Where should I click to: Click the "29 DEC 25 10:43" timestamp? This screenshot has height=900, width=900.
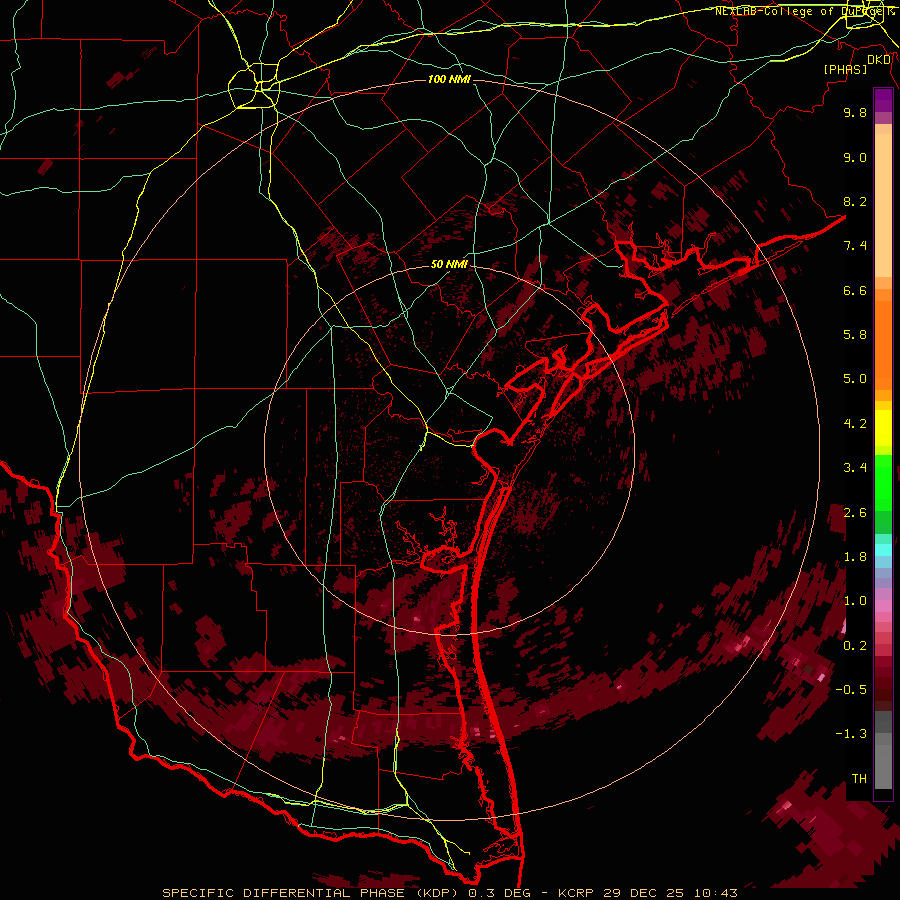(670, 893)
